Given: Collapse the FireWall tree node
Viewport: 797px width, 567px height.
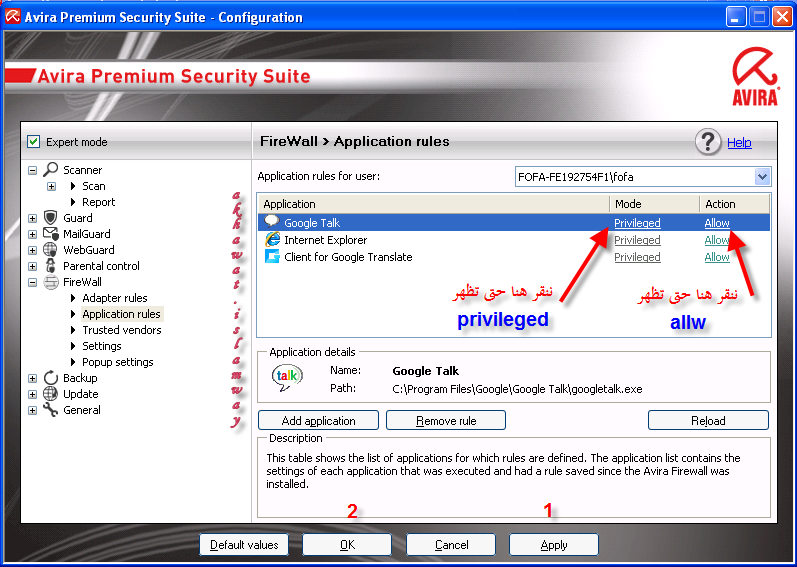Looking at the screenshot, I should tap(33, 282).
